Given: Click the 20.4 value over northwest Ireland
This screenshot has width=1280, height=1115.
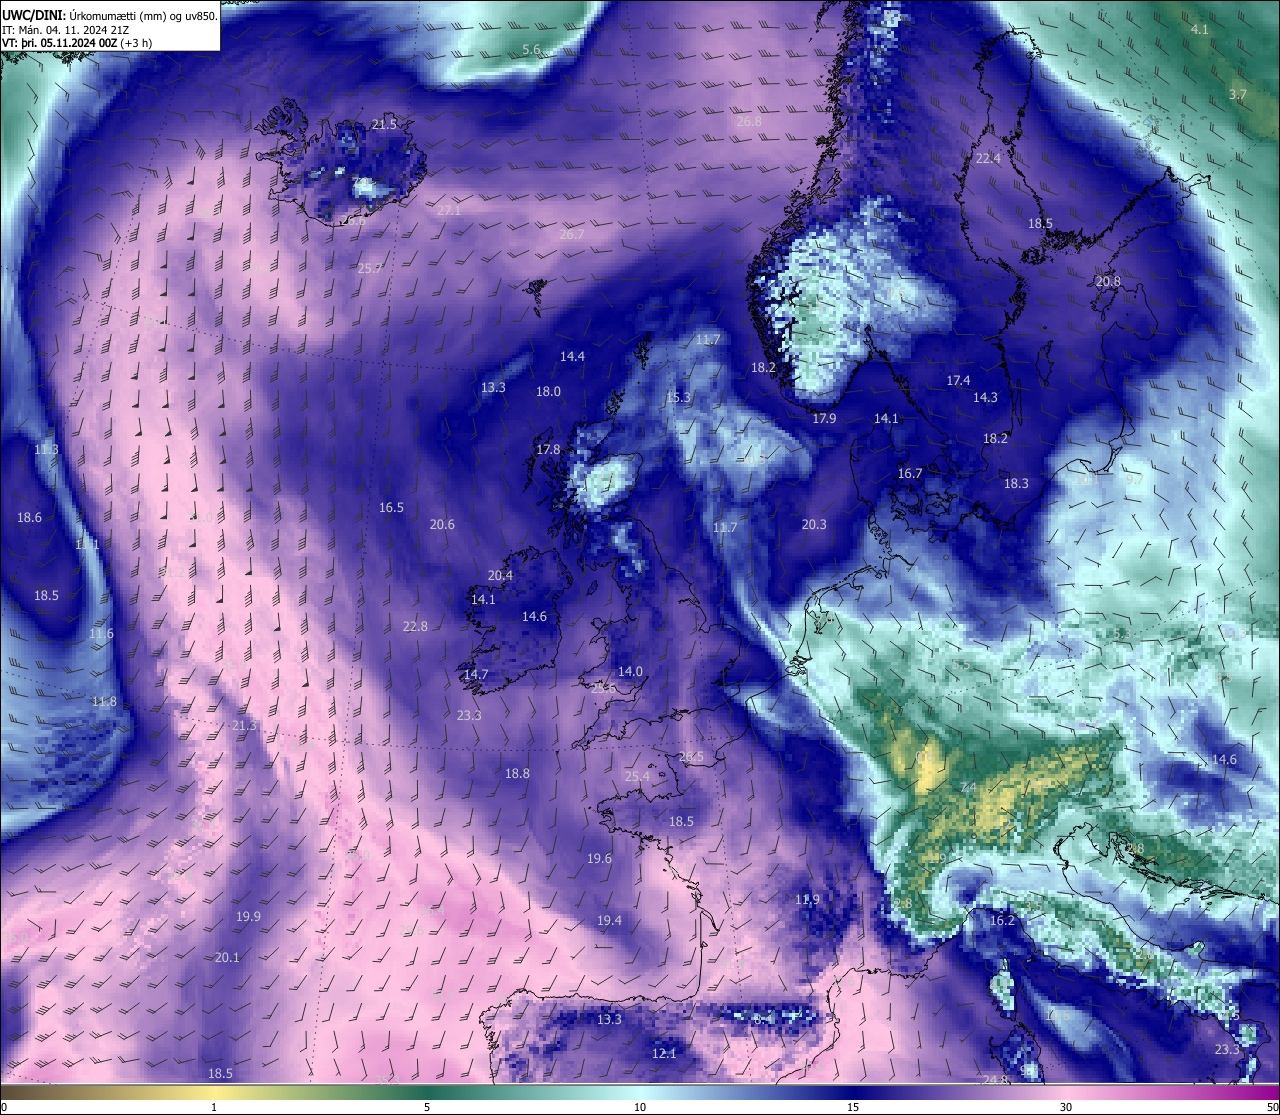Looking at the screenshot, I should (500, 575).
